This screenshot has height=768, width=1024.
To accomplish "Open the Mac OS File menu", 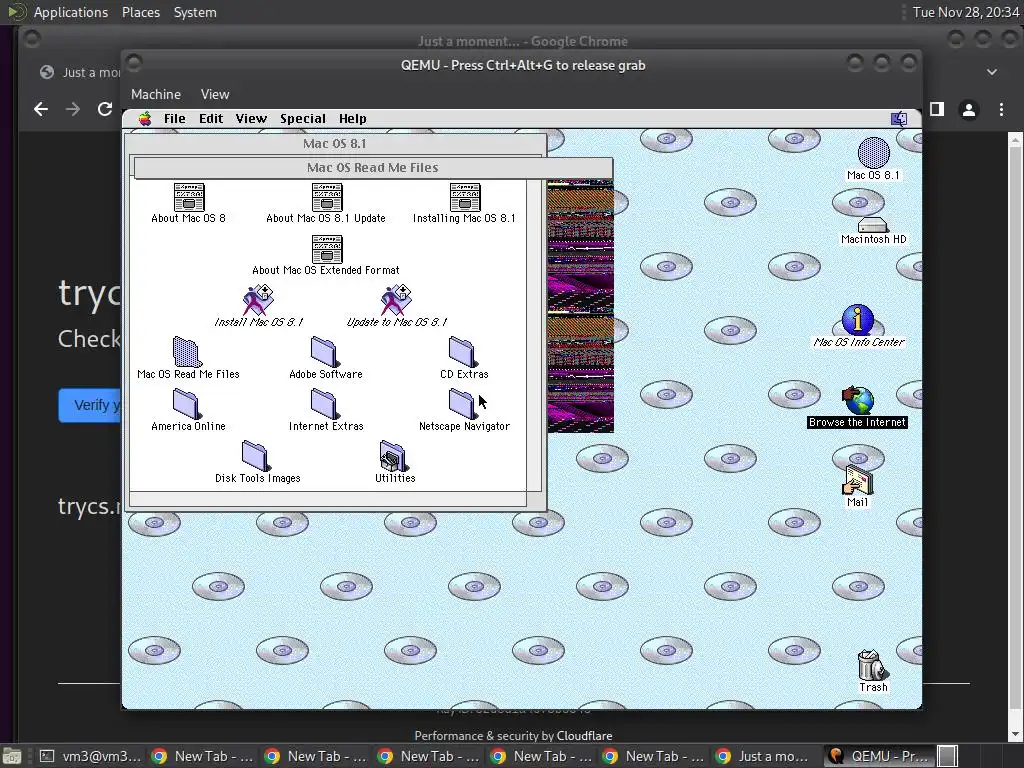I will 174,119.
